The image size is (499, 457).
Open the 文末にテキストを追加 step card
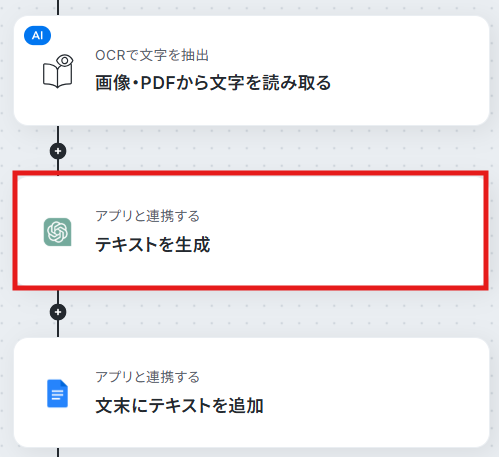pos(251,393)
